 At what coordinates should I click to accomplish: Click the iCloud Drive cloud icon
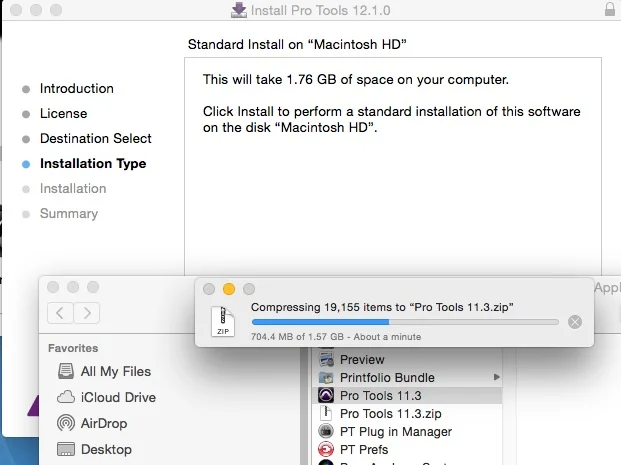(66, 397)
